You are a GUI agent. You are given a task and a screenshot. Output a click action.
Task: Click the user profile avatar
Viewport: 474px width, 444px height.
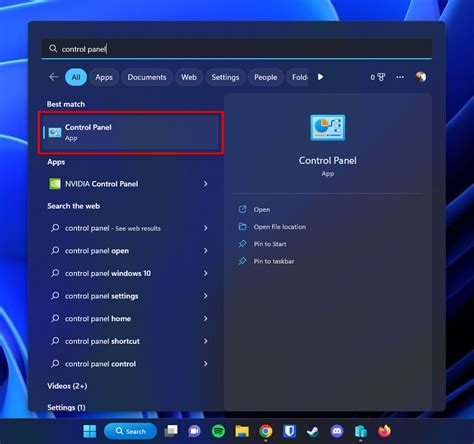421,77
